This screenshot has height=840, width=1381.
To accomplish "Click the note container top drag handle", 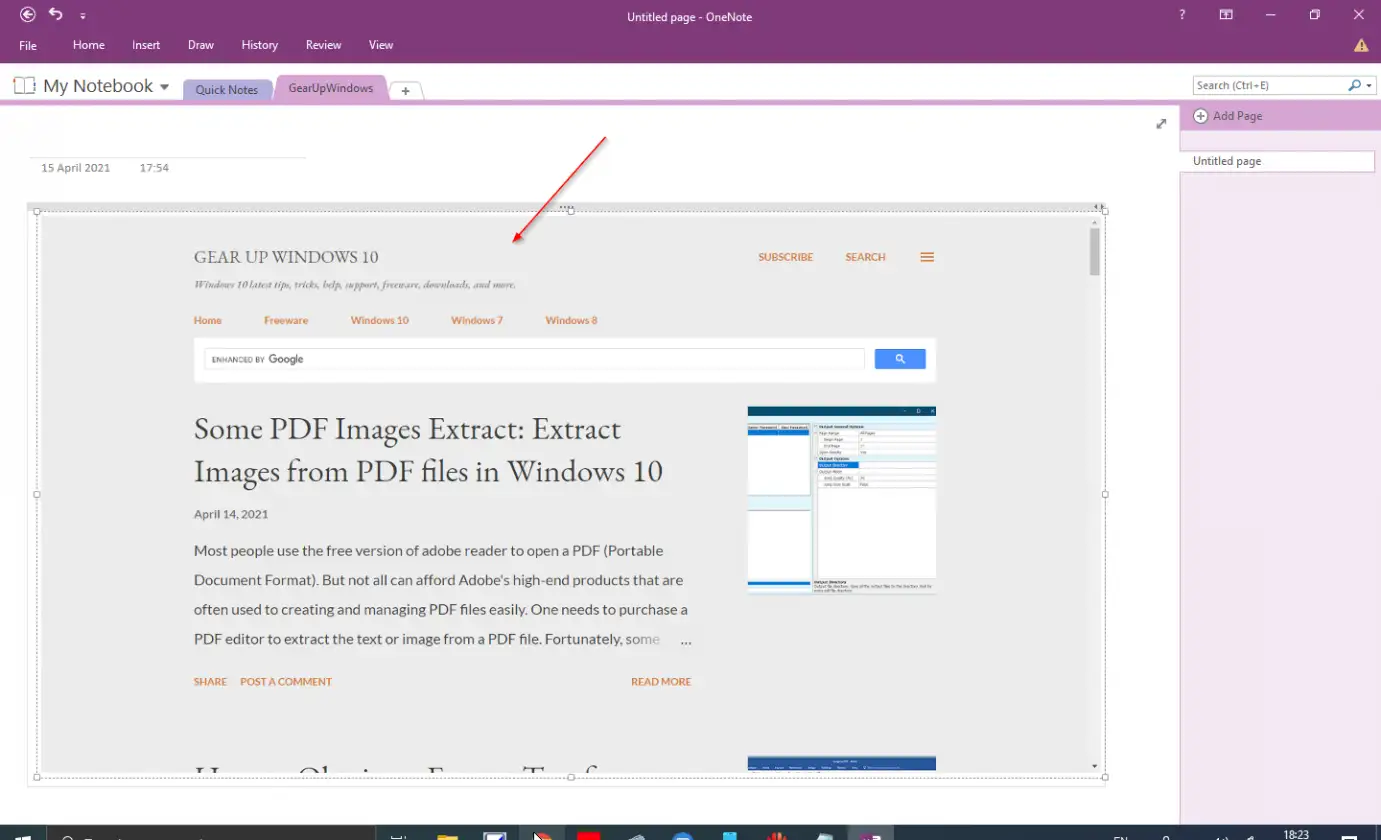I will [567, 208].
